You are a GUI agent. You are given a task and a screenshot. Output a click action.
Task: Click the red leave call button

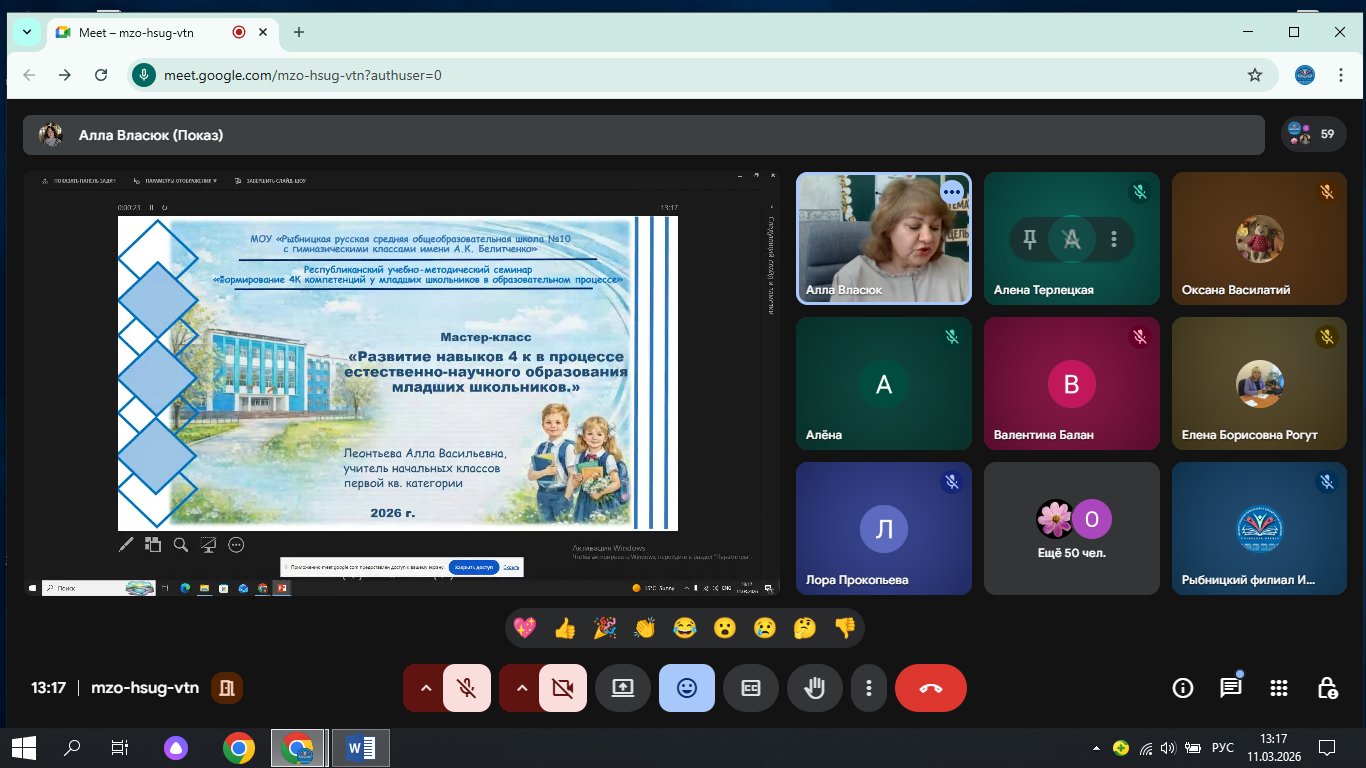coord(930,688)
